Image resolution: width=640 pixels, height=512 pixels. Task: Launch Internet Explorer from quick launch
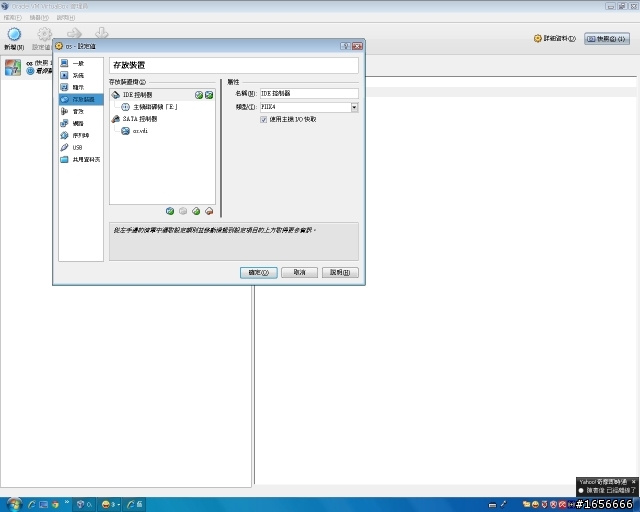click(31, 505)
